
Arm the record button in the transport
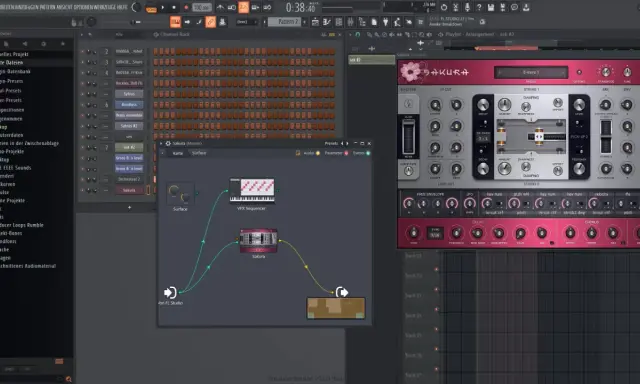(186, 7)
